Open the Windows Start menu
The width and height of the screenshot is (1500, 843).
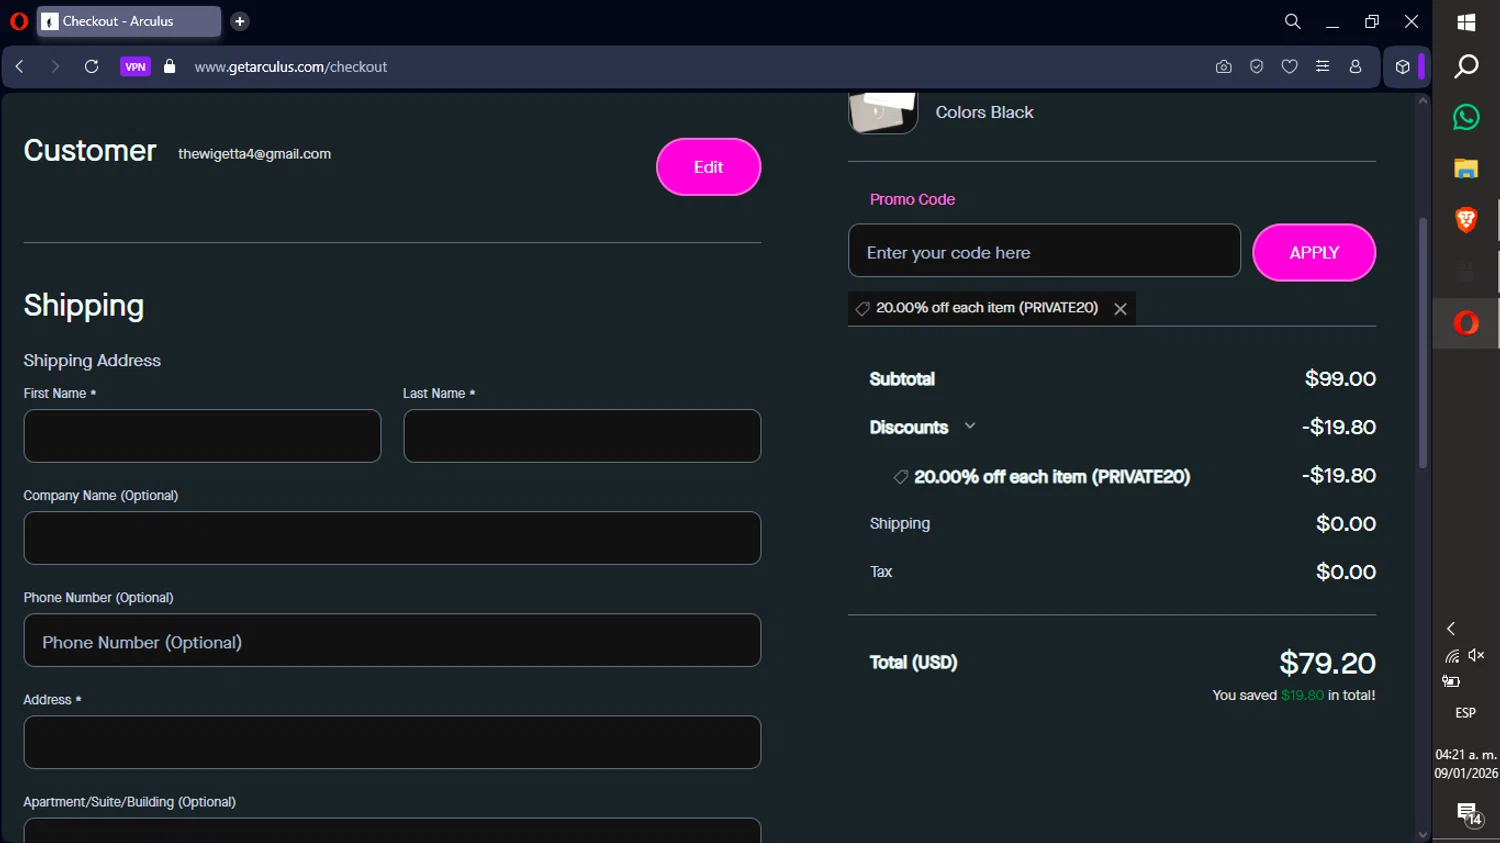coord(1466,22)
